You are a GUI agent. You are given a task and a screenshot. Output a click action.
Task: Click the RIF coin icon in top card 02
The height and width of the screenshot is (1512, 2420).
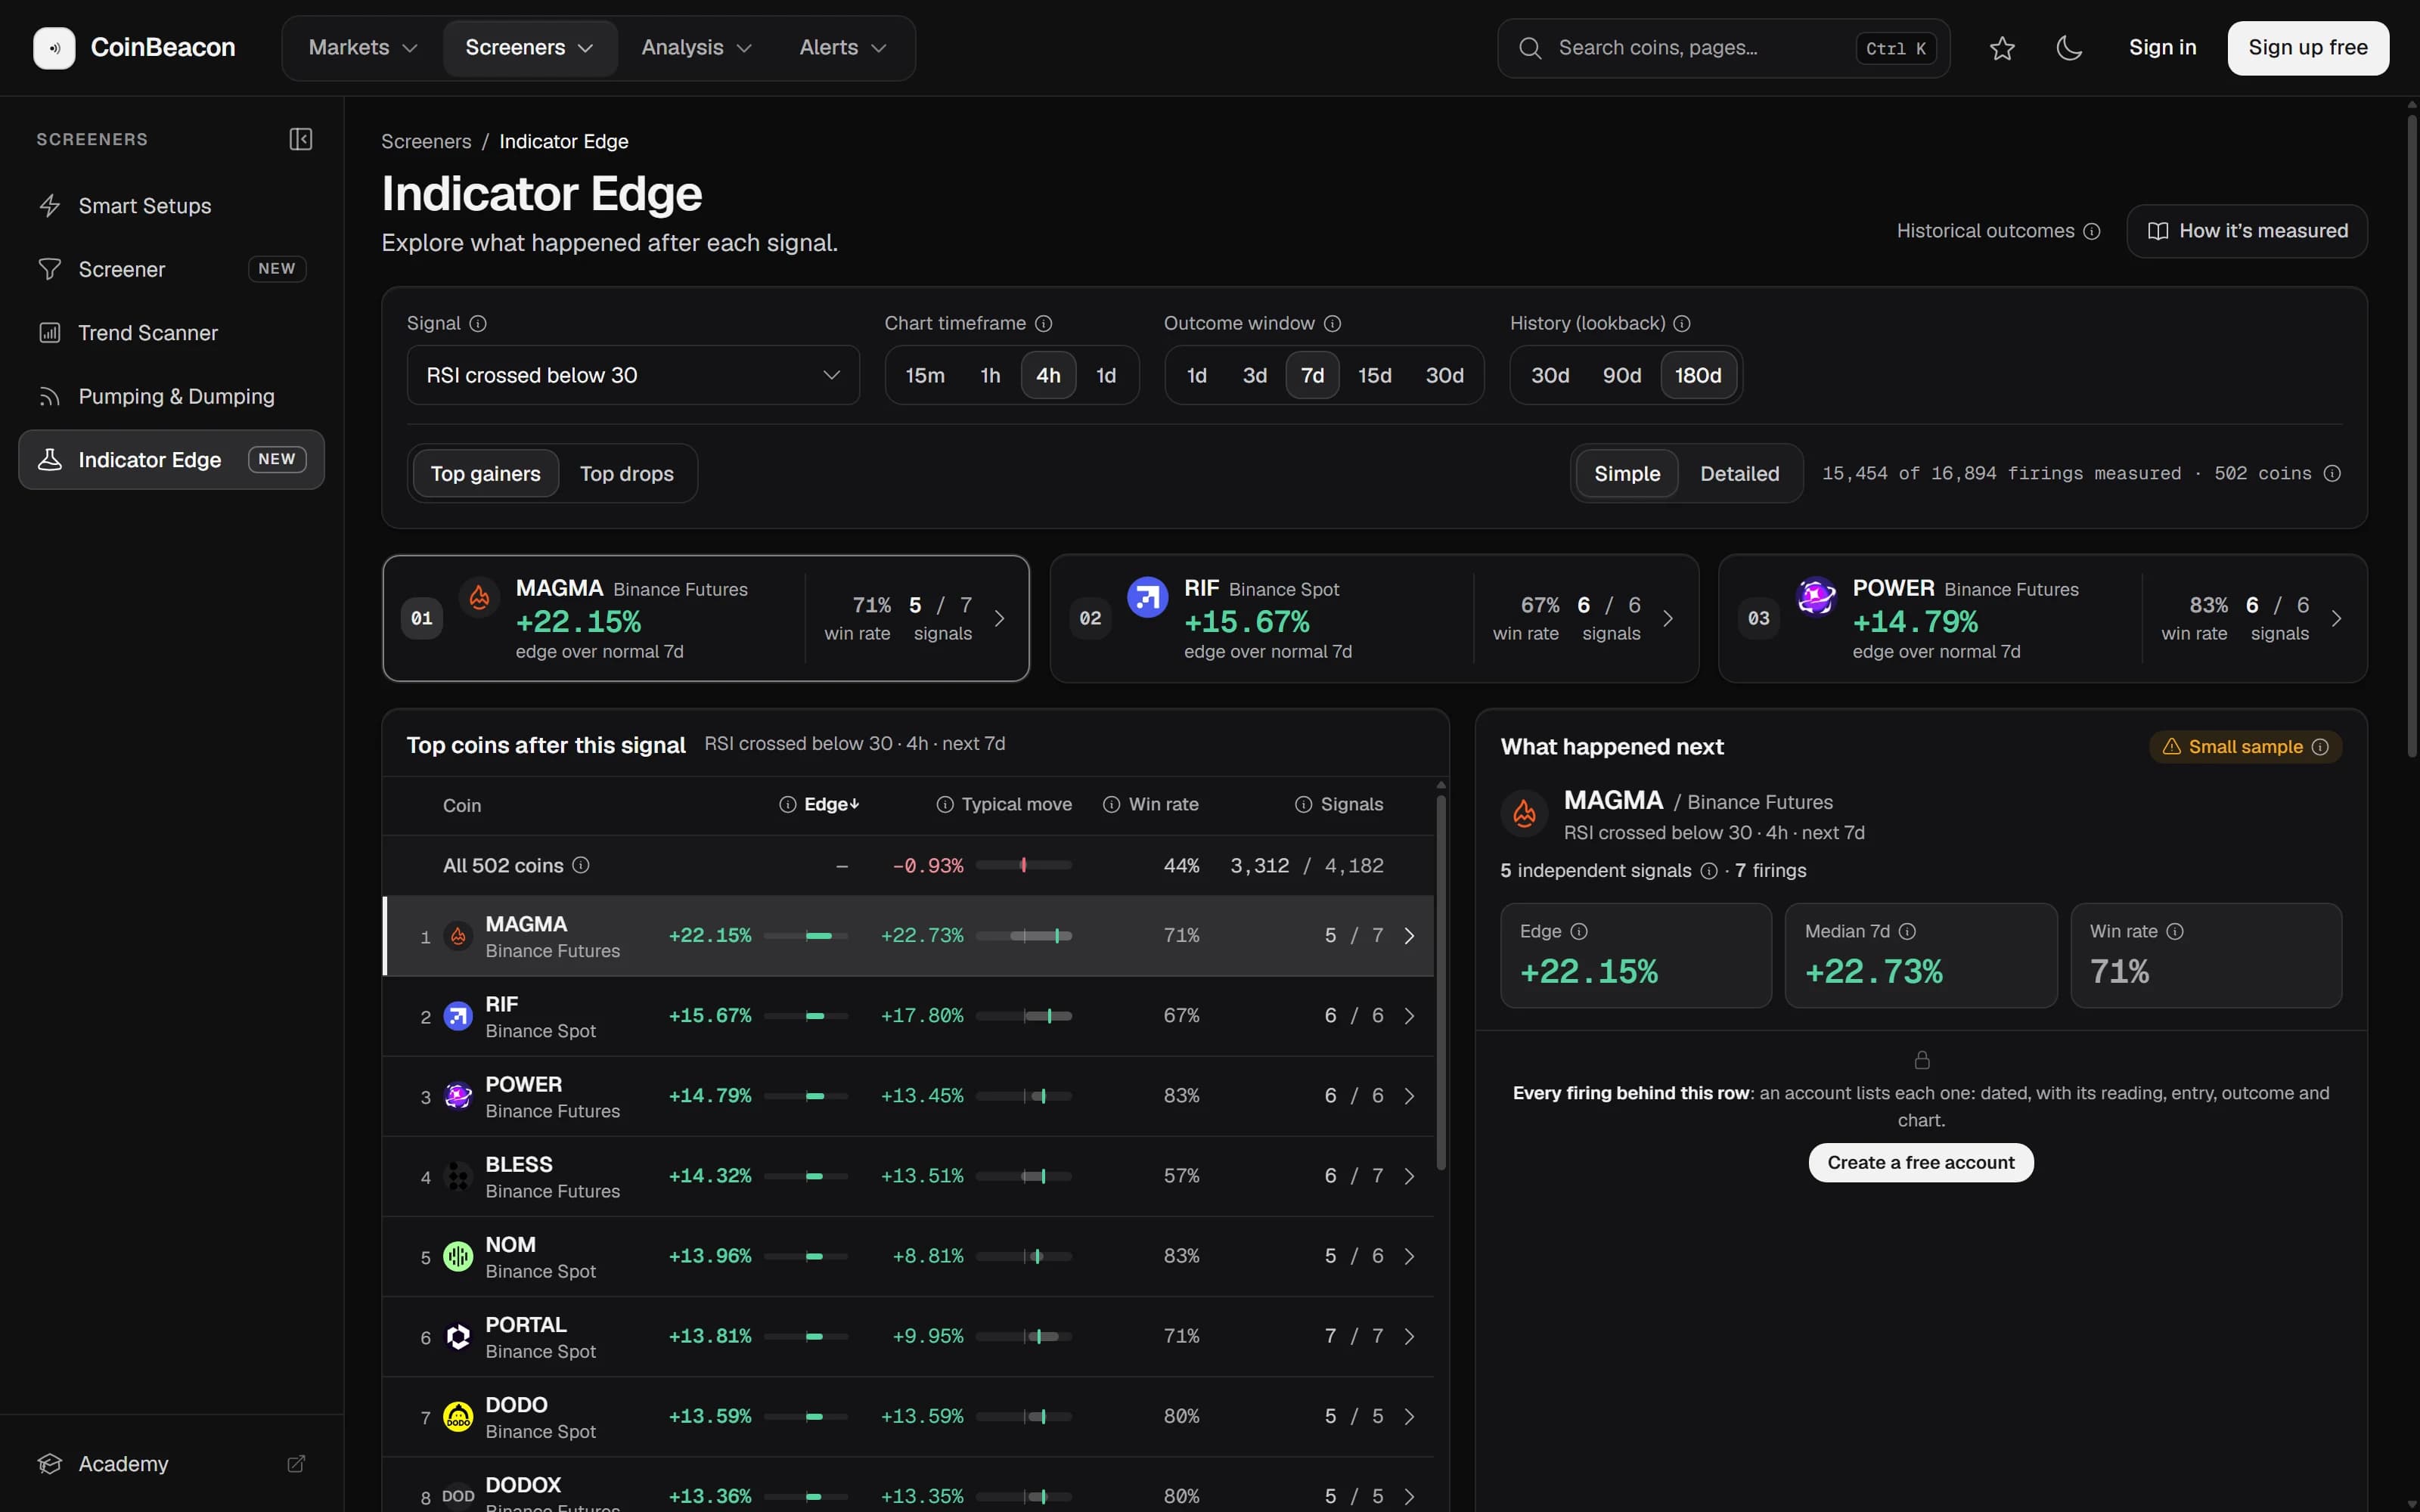click(x=1147, y=597)
